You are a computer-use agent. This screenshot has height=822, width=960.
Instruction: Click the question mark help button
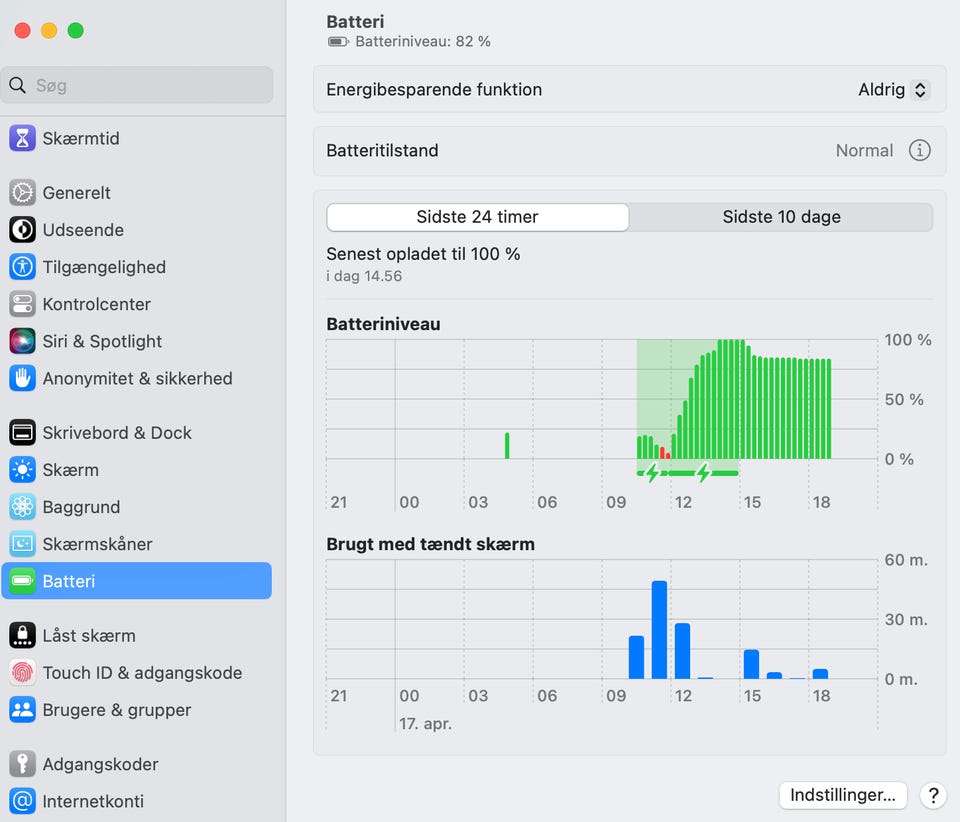[933, 795]
